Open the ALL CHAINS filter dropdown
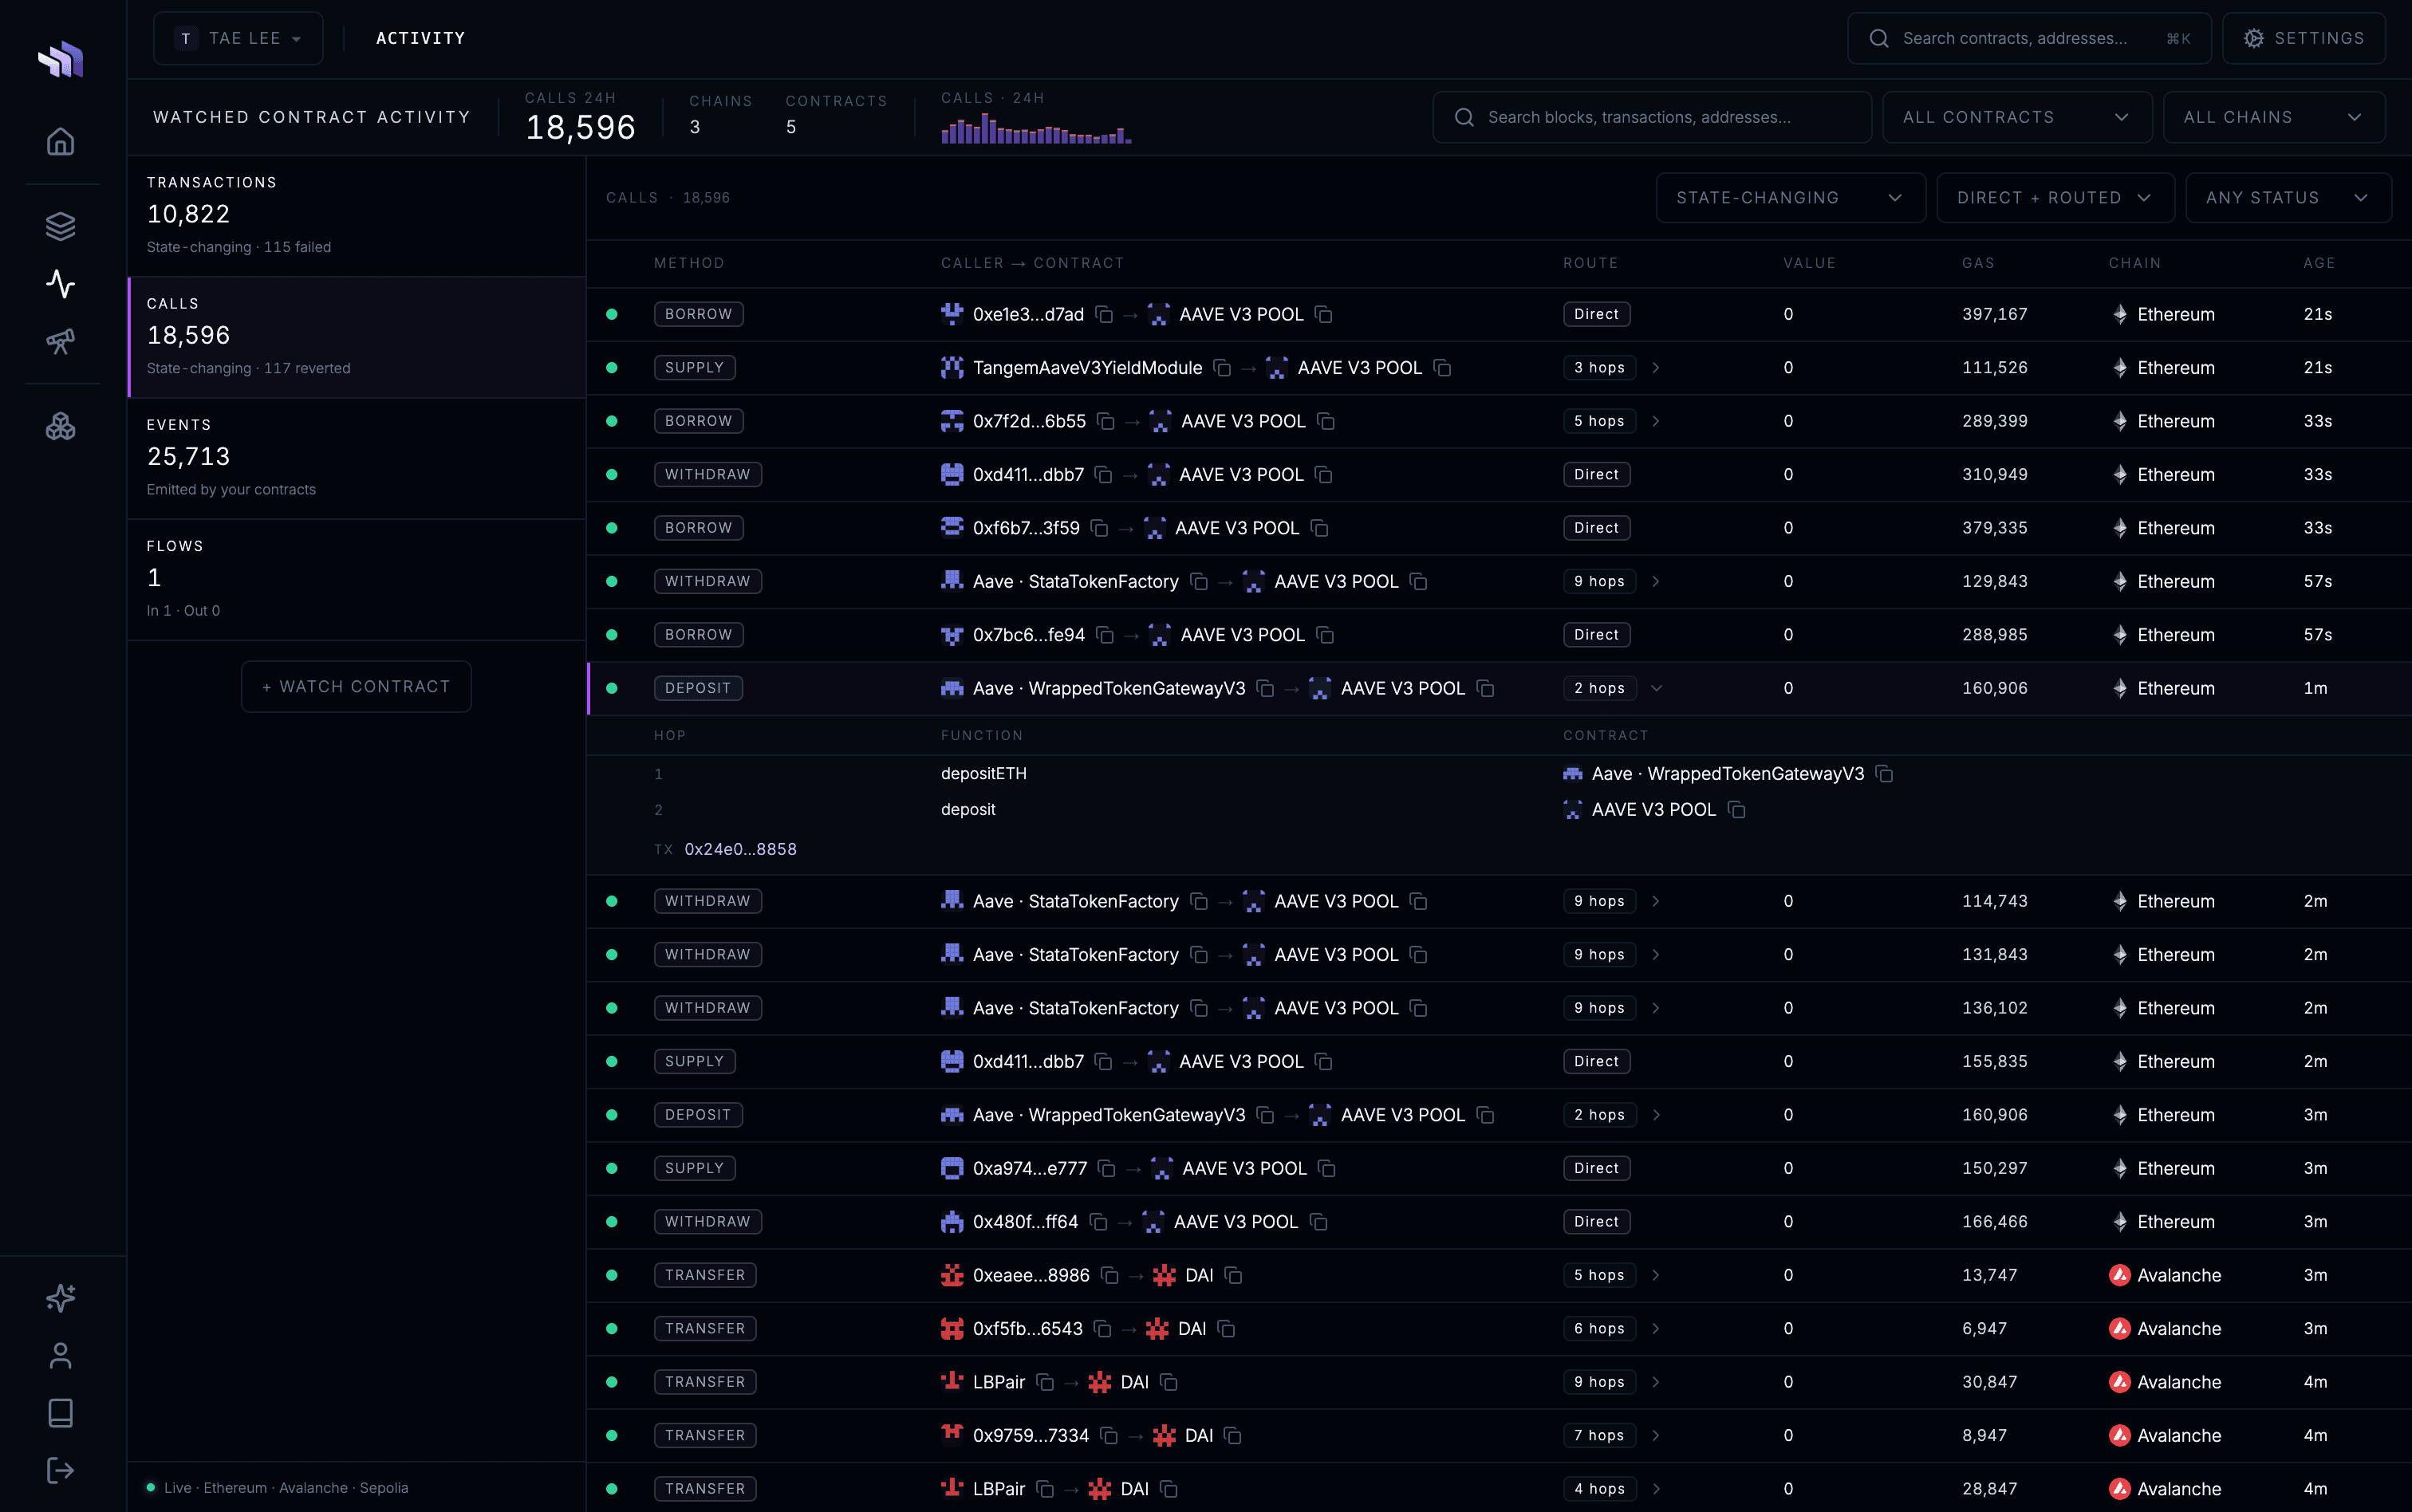This screenshot has width=2412, height=1512. 2274,117
